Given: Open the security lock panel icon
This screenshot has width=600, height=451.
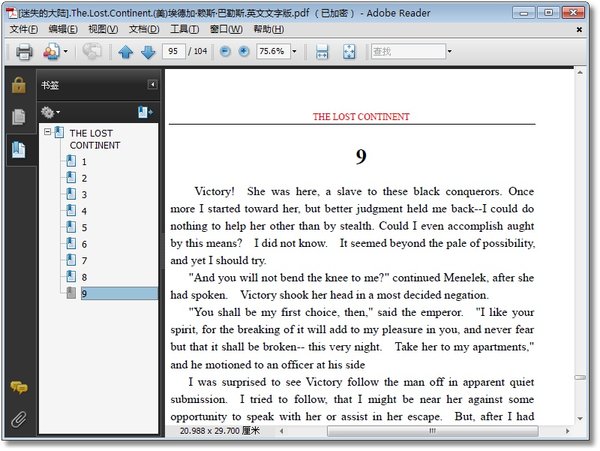Looking at the screenshot, I should coord(18,85).
